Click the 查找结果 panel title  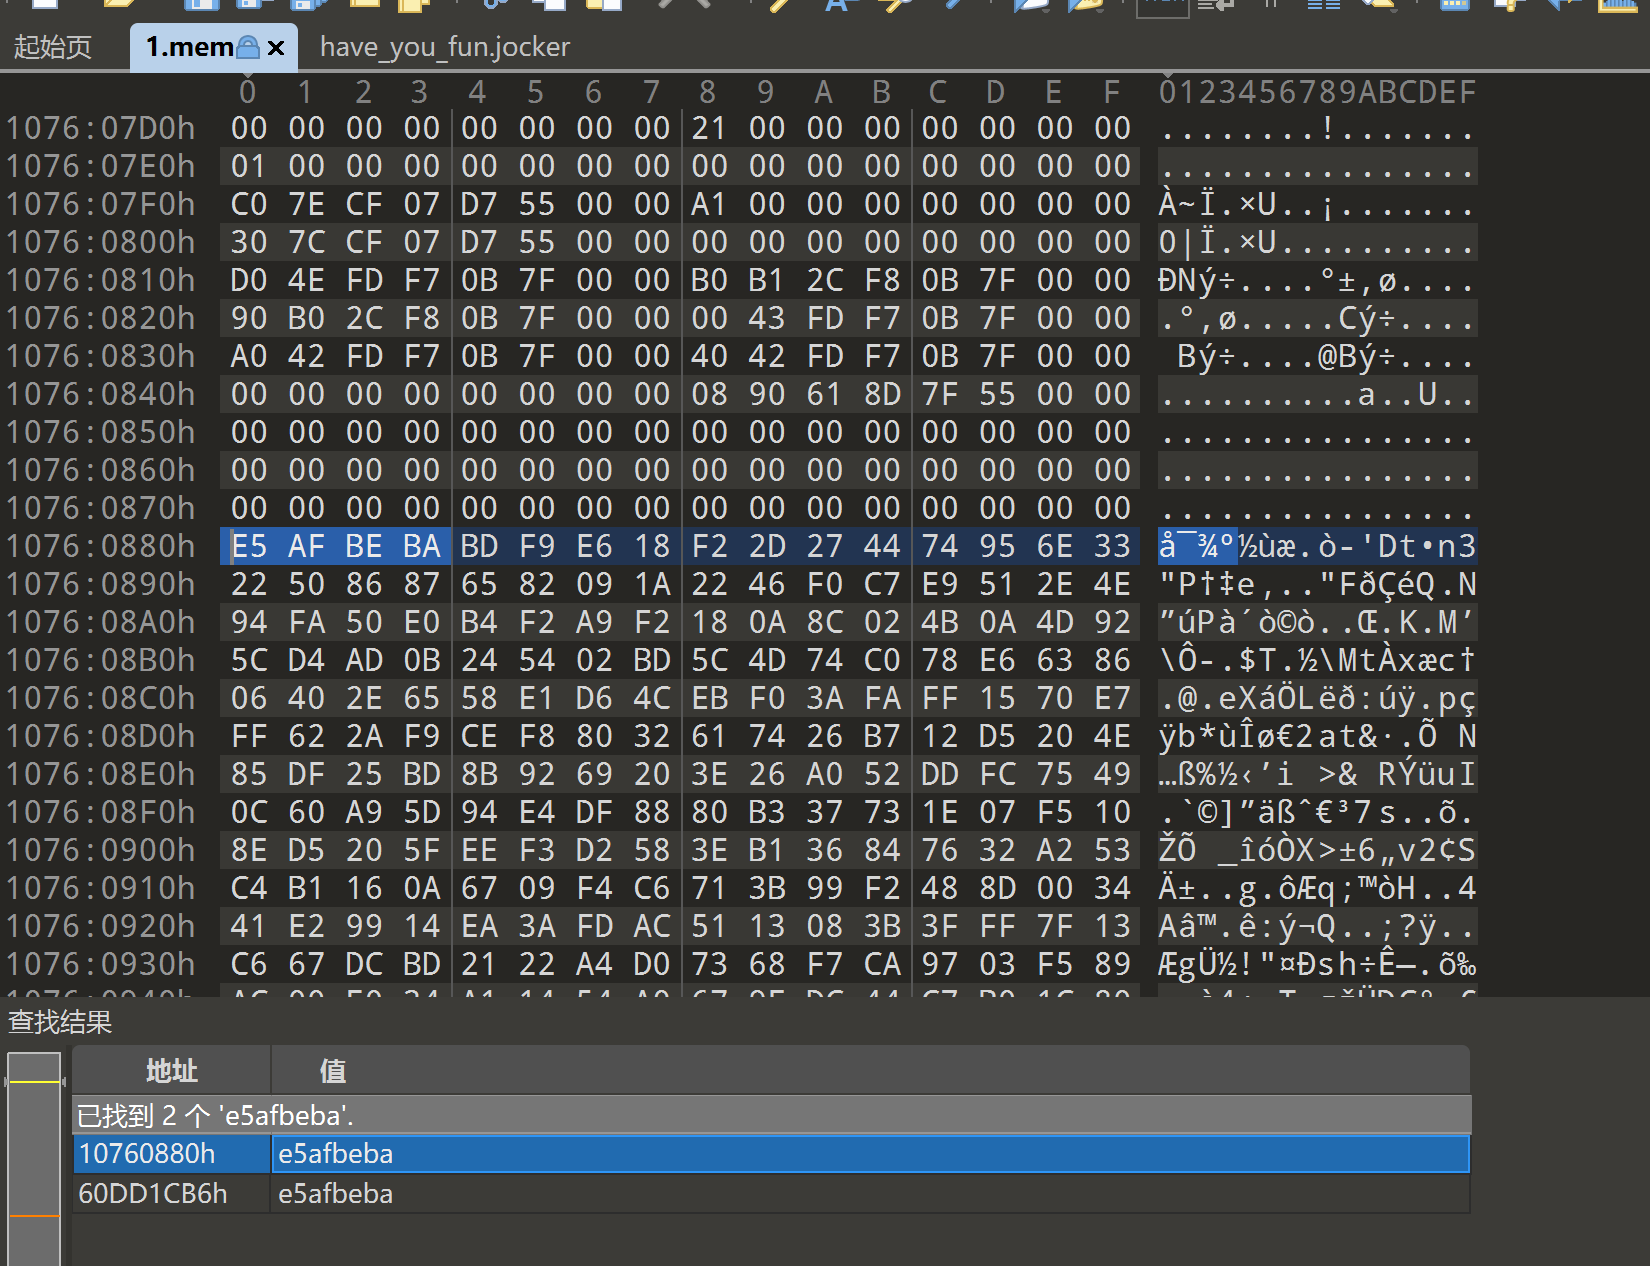tap(60, 1022)
